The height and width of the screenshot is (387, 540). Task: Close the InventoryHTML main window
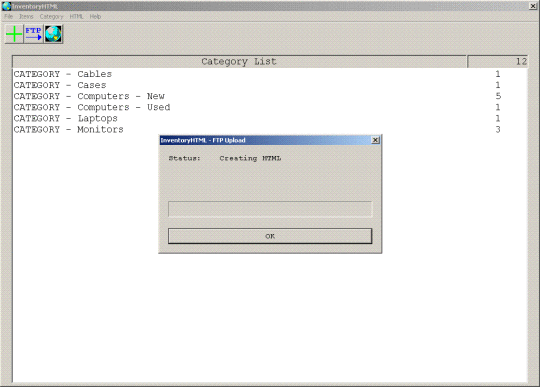532,6
